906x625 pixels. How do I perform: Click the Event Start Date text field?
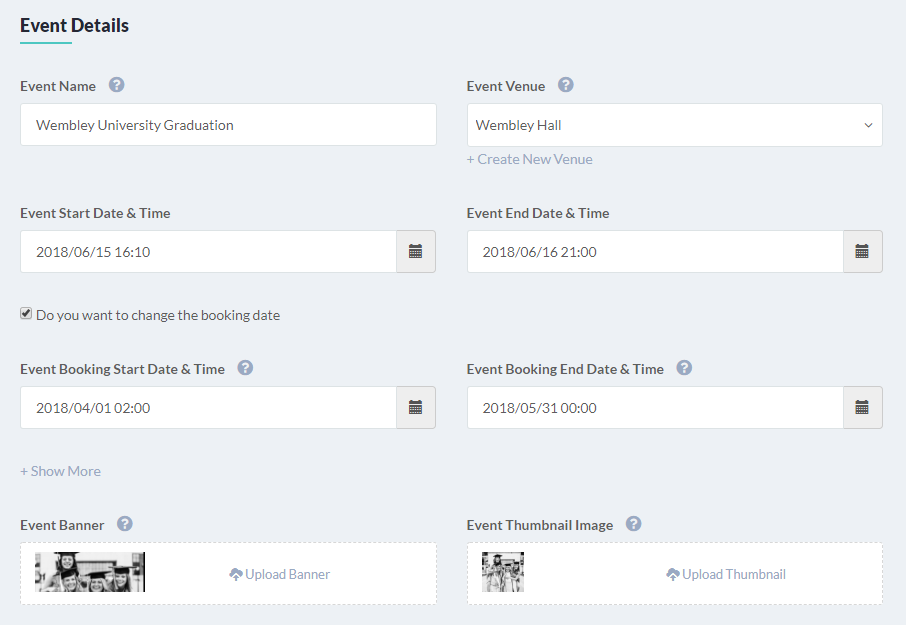[x=208, y=251]
